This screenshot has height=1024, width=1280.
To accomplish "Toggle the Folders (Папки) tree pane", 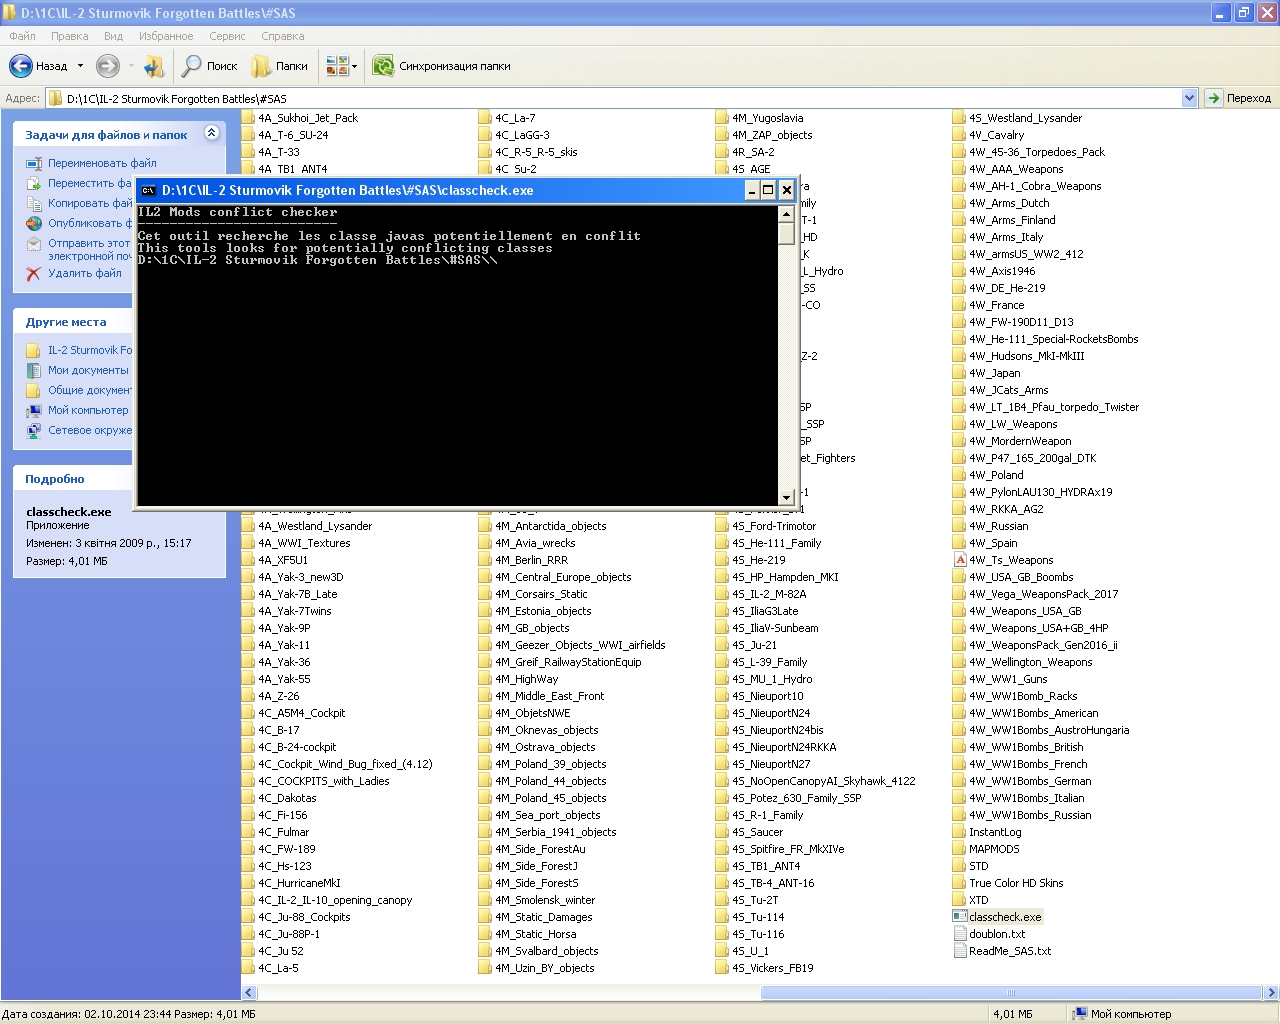I will coord(279,66).
